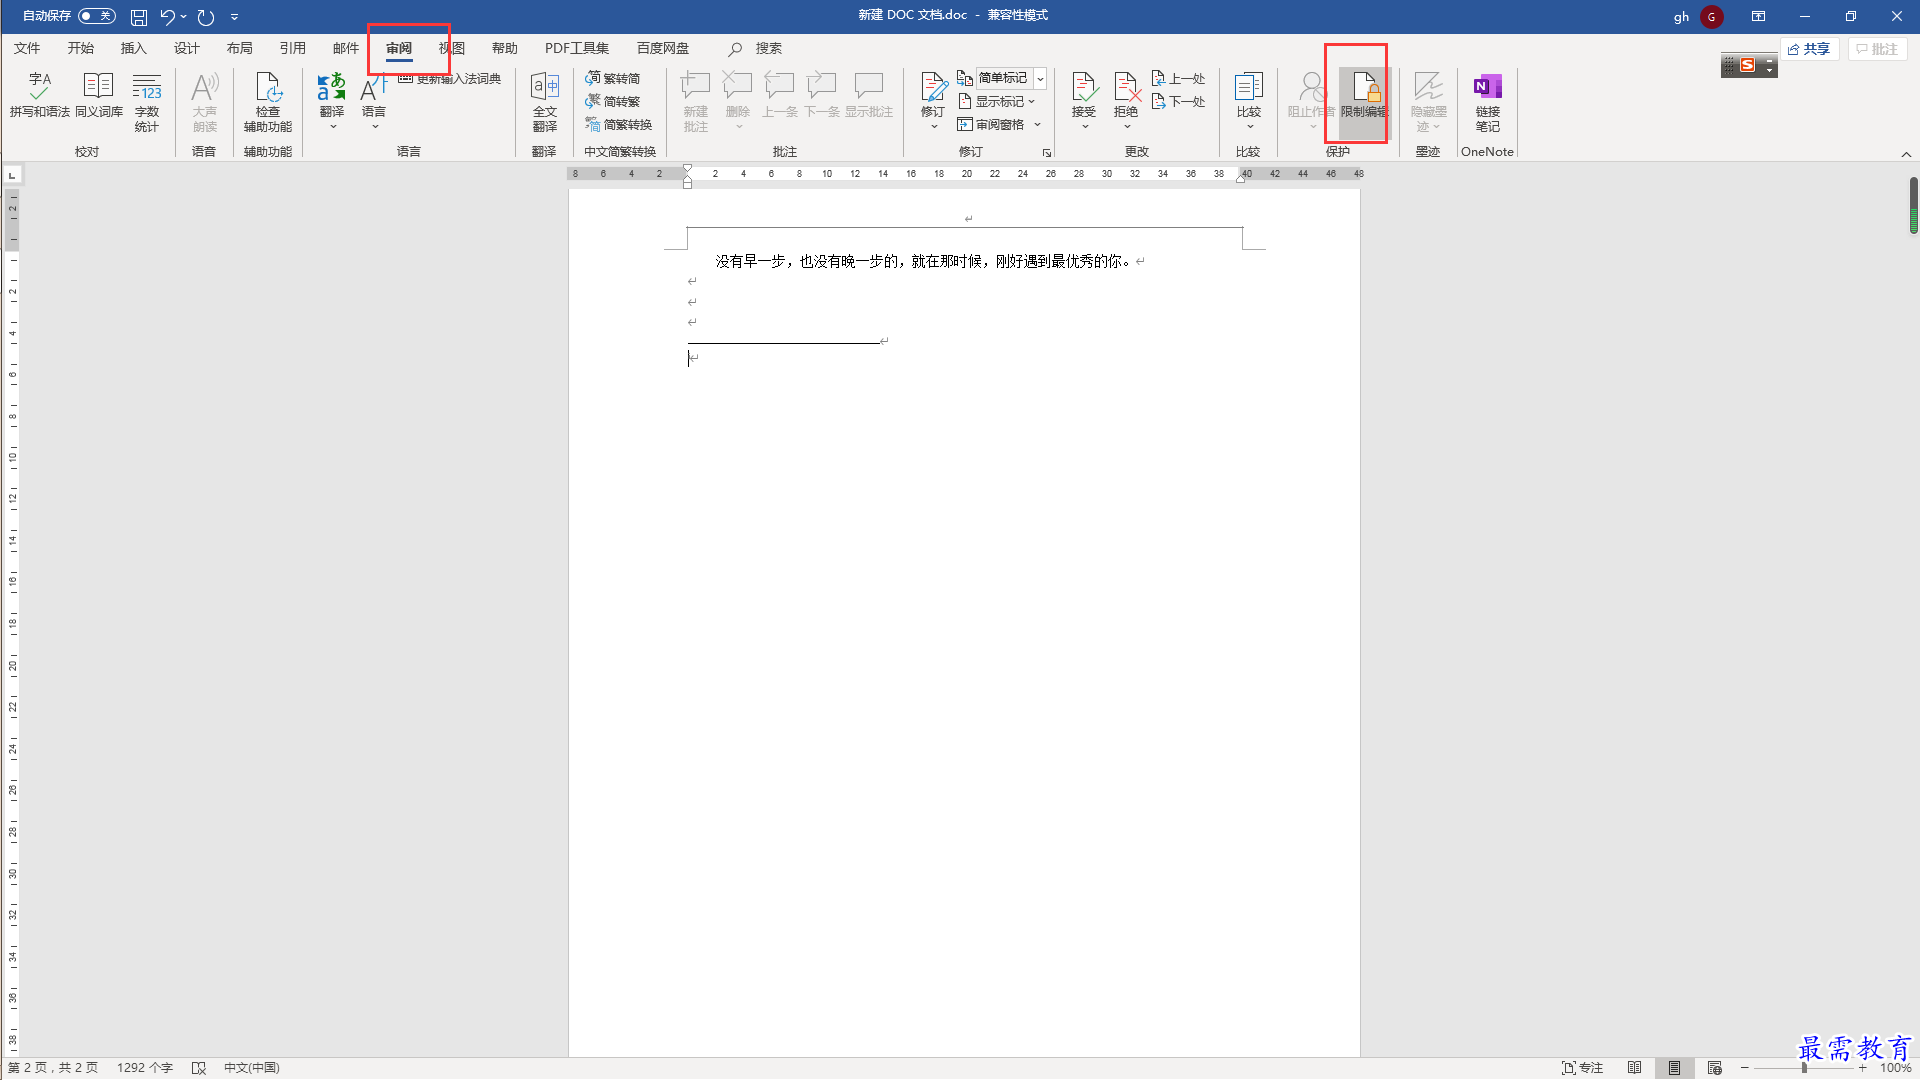Open the 文件 File menu
1920x1080 pixels.
point(27,48)
